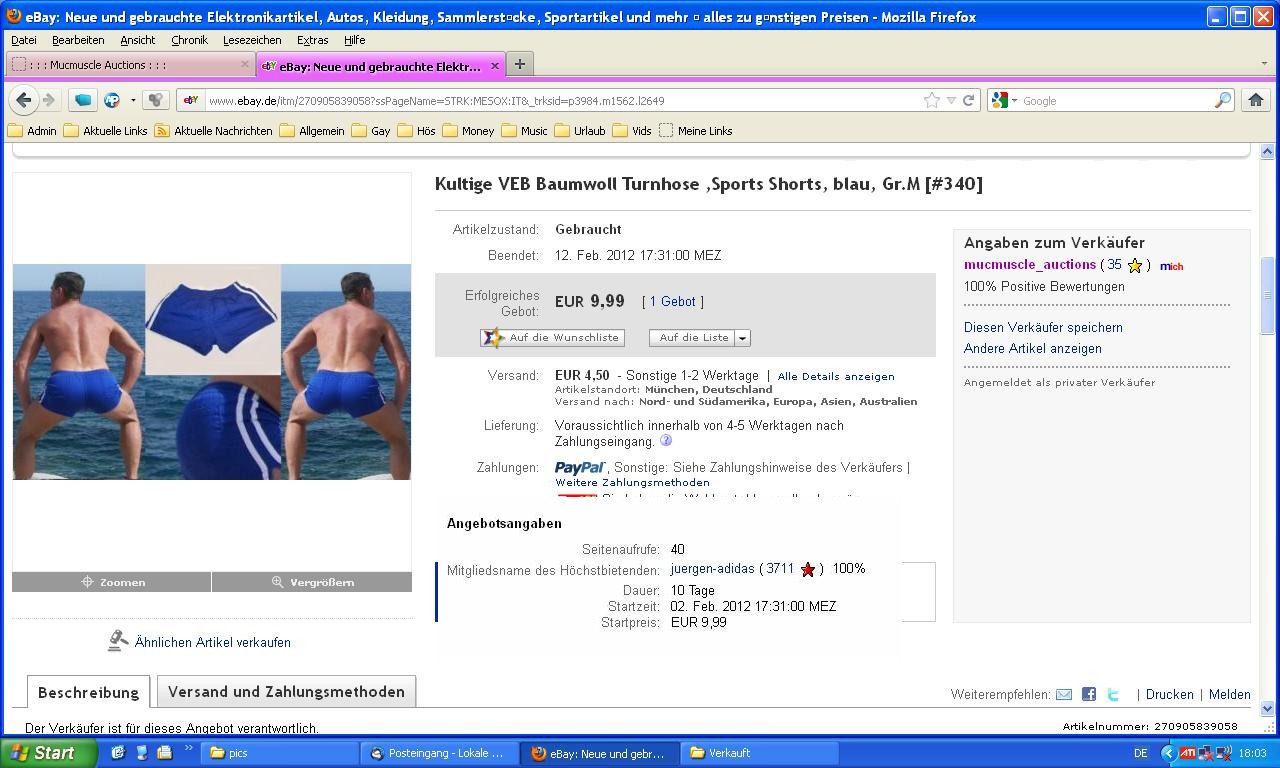Screen dimensions: 1280x768
Task: Share the listing via the Facebook icon
Action: click(1089, 694)
